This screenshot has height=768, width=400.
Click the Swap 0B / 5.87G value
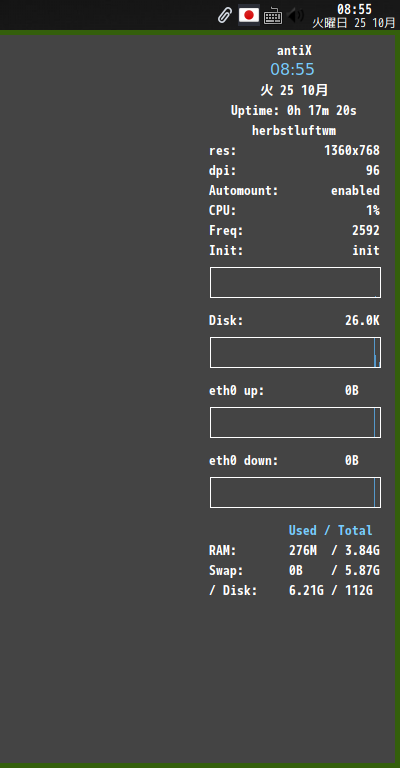pyautogui.click(x=334, y=571)
